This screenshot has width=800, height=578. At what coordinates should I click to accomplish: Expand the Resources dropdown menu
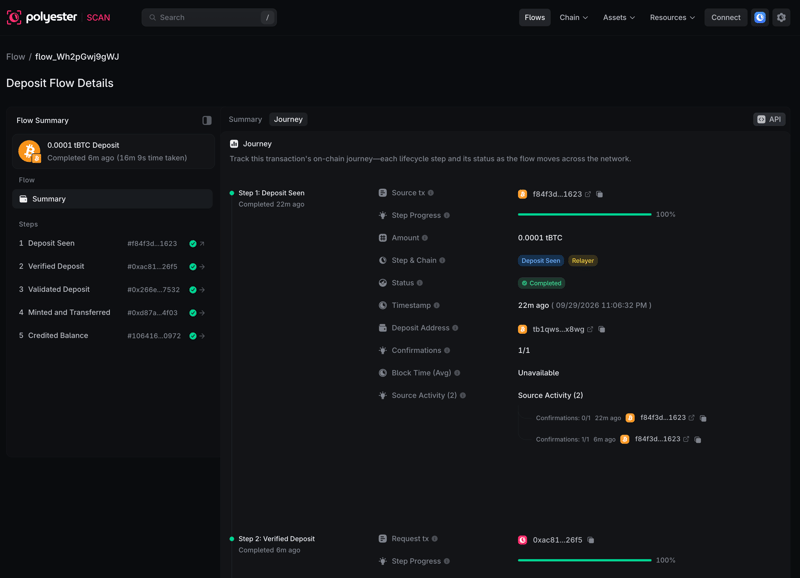point(672,17)
